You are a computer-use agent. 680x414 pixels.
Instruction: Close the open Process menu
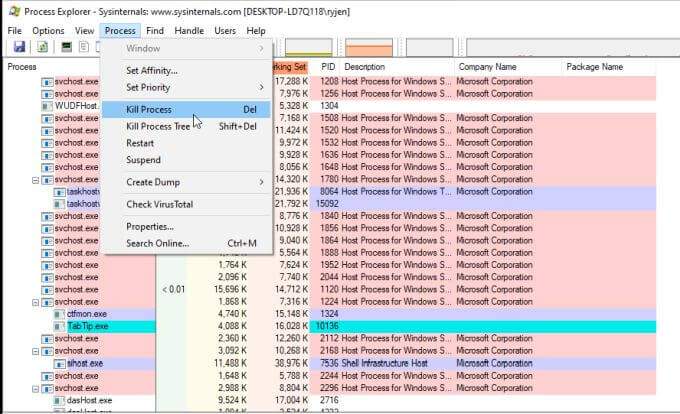(120, 31)
